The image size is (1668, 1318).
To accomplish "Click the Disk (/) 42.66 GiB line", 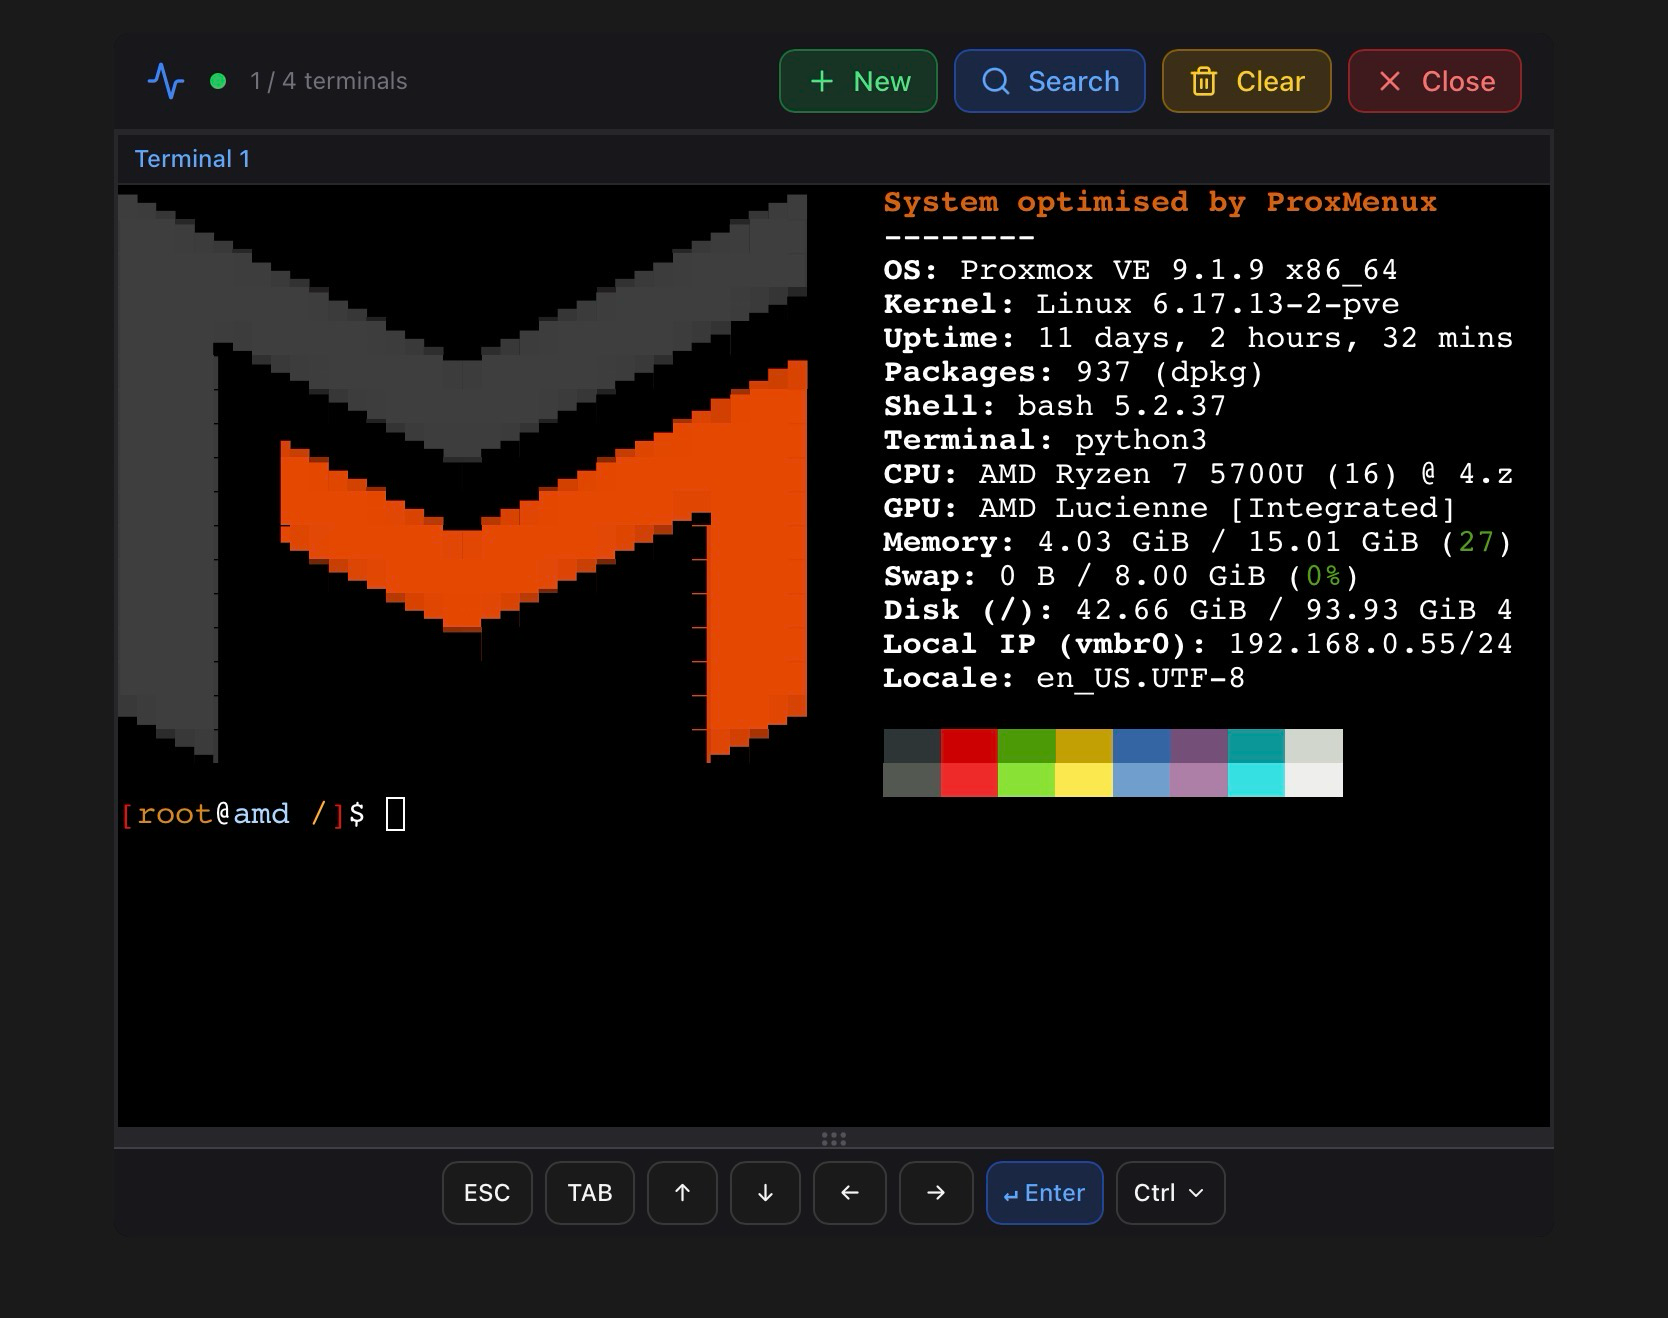I will pos(1198,611).
